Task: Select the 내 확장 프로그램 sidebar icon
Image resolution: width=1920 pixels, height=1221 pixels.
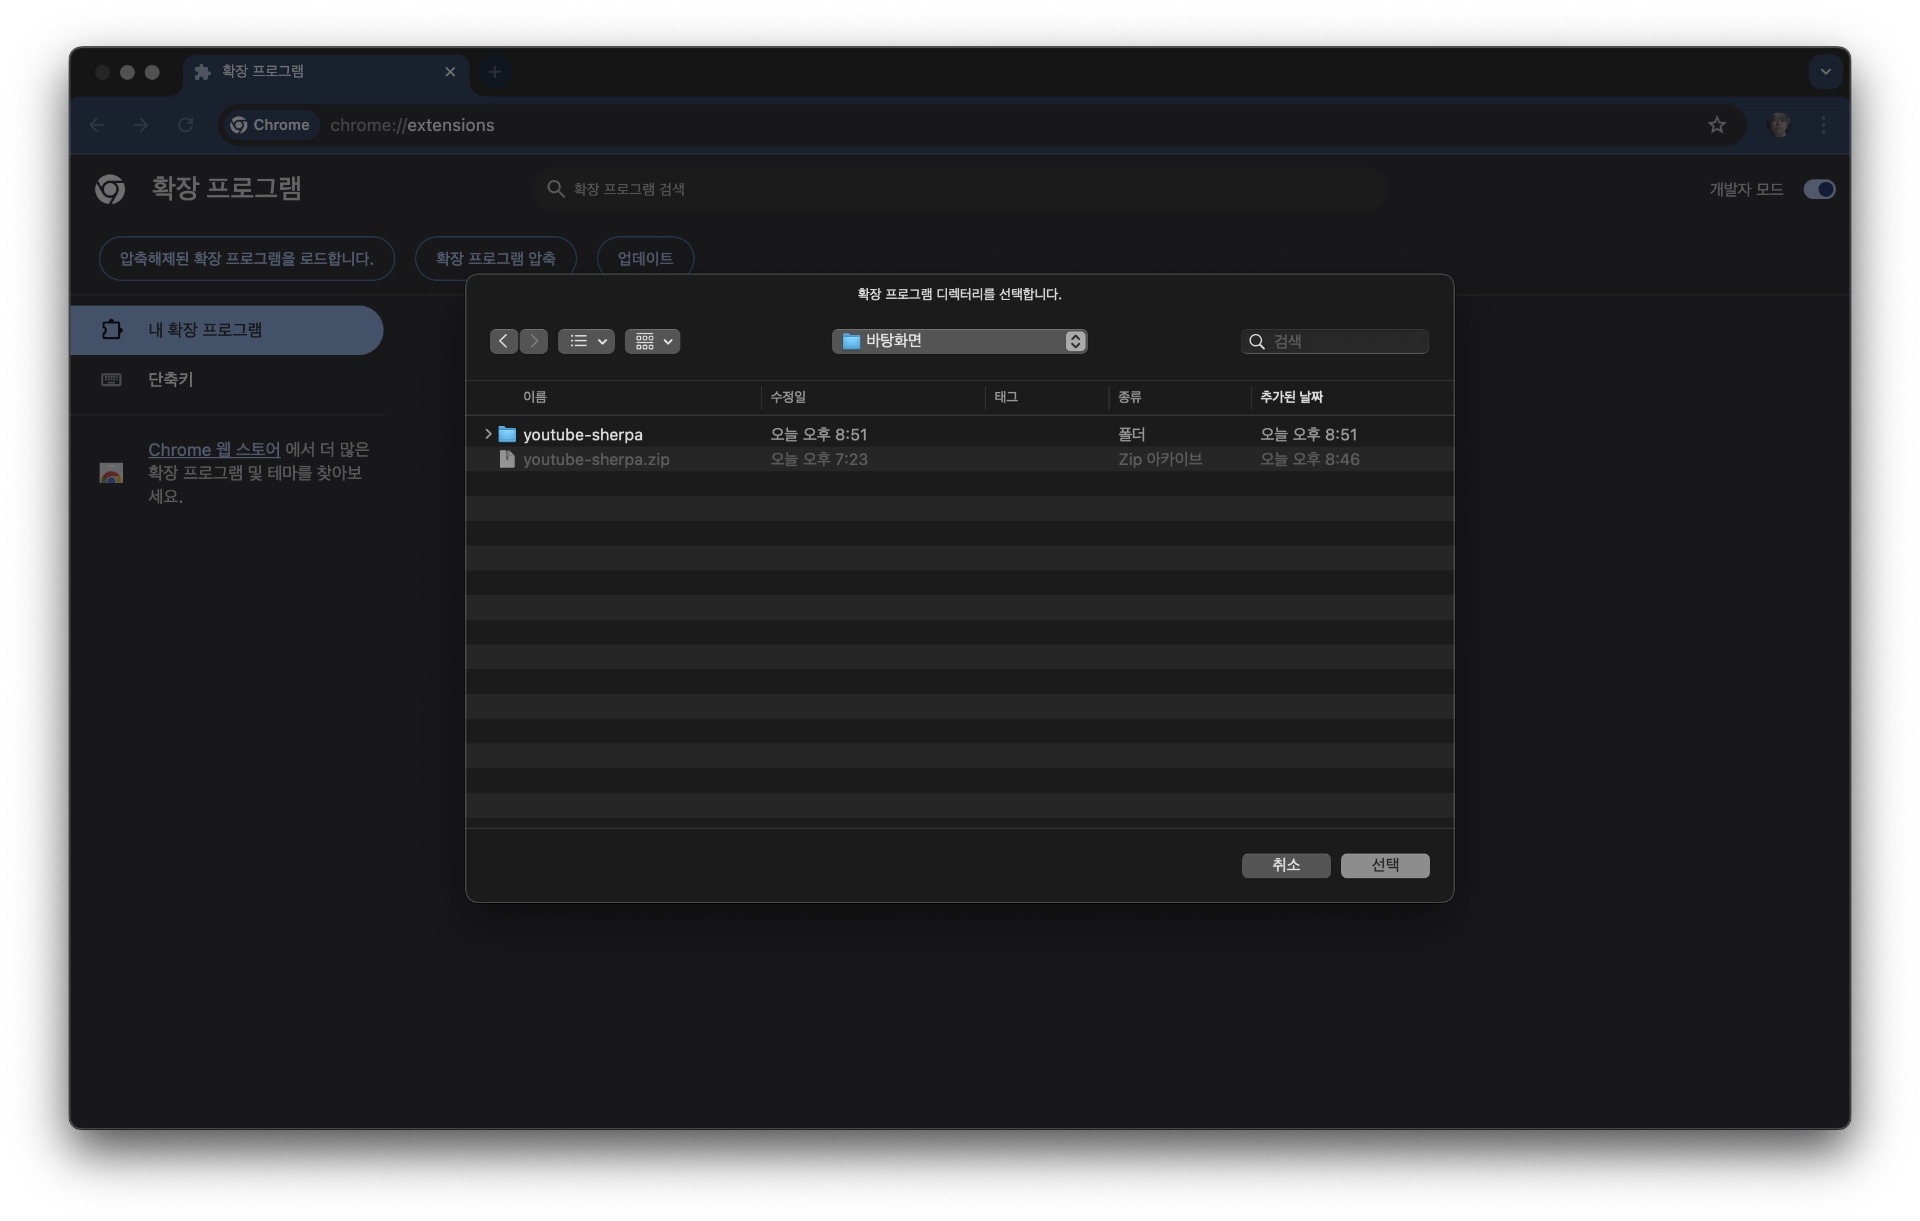Action: tap(111, 330)
